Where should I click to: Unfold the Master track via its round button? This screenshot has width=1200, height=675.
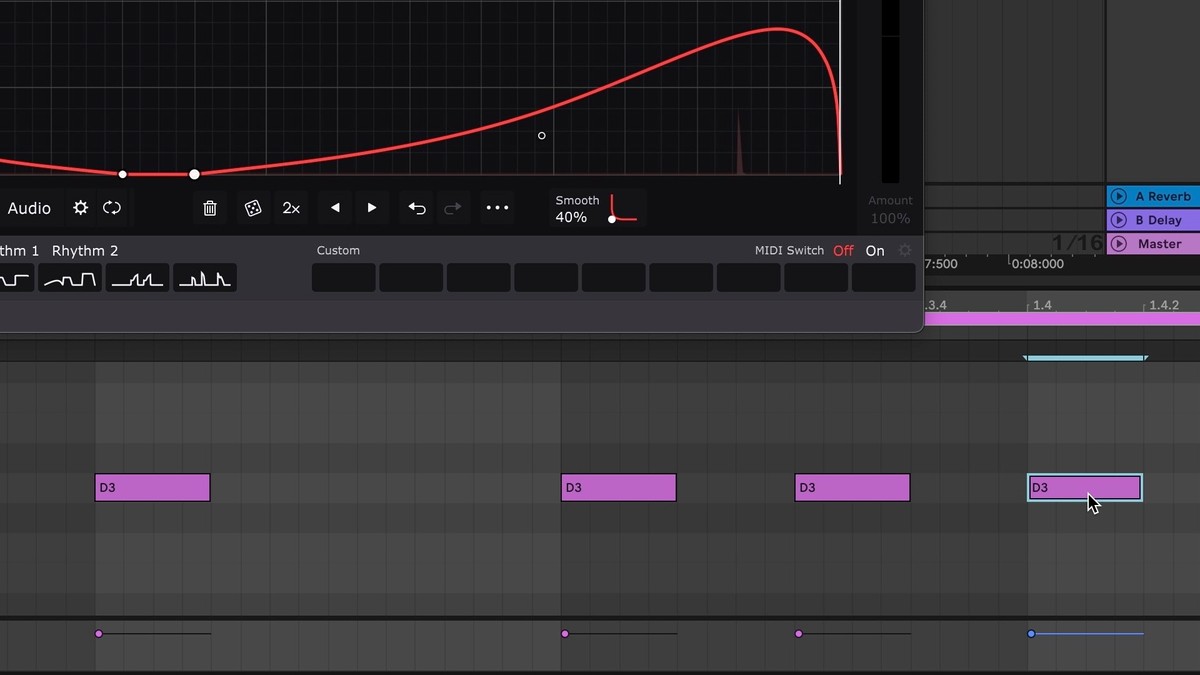point(1119,244)
